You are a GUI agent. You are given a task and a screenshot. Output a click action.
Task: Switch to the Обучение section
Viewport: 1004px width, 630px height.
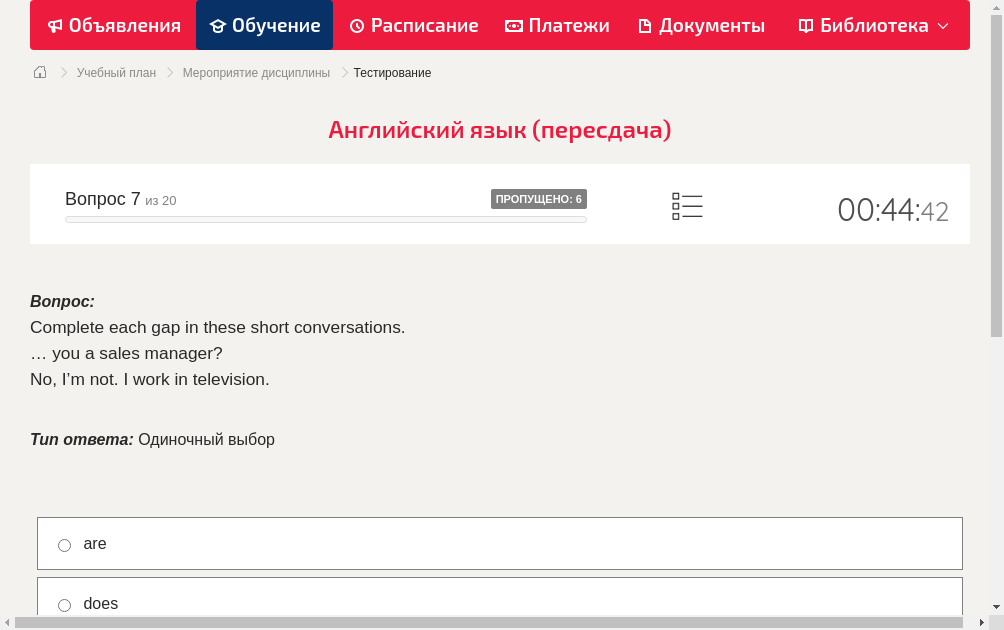click(x=274, y=25)
